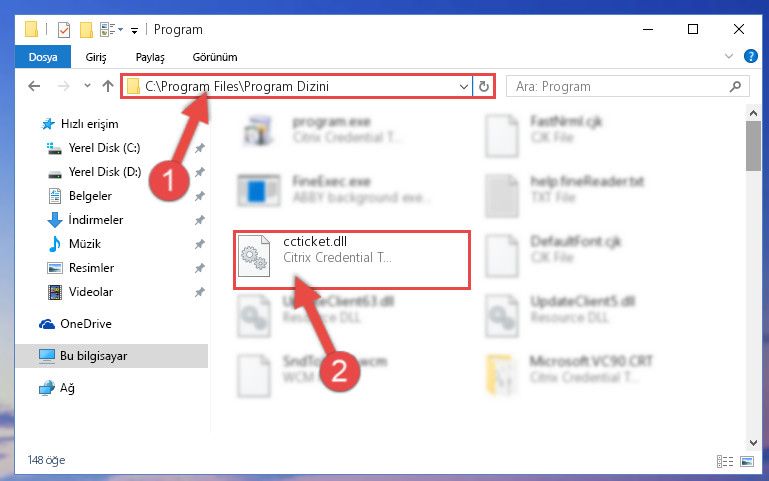
Task: Open the help question mark icon
Action: tap(750, 56)
